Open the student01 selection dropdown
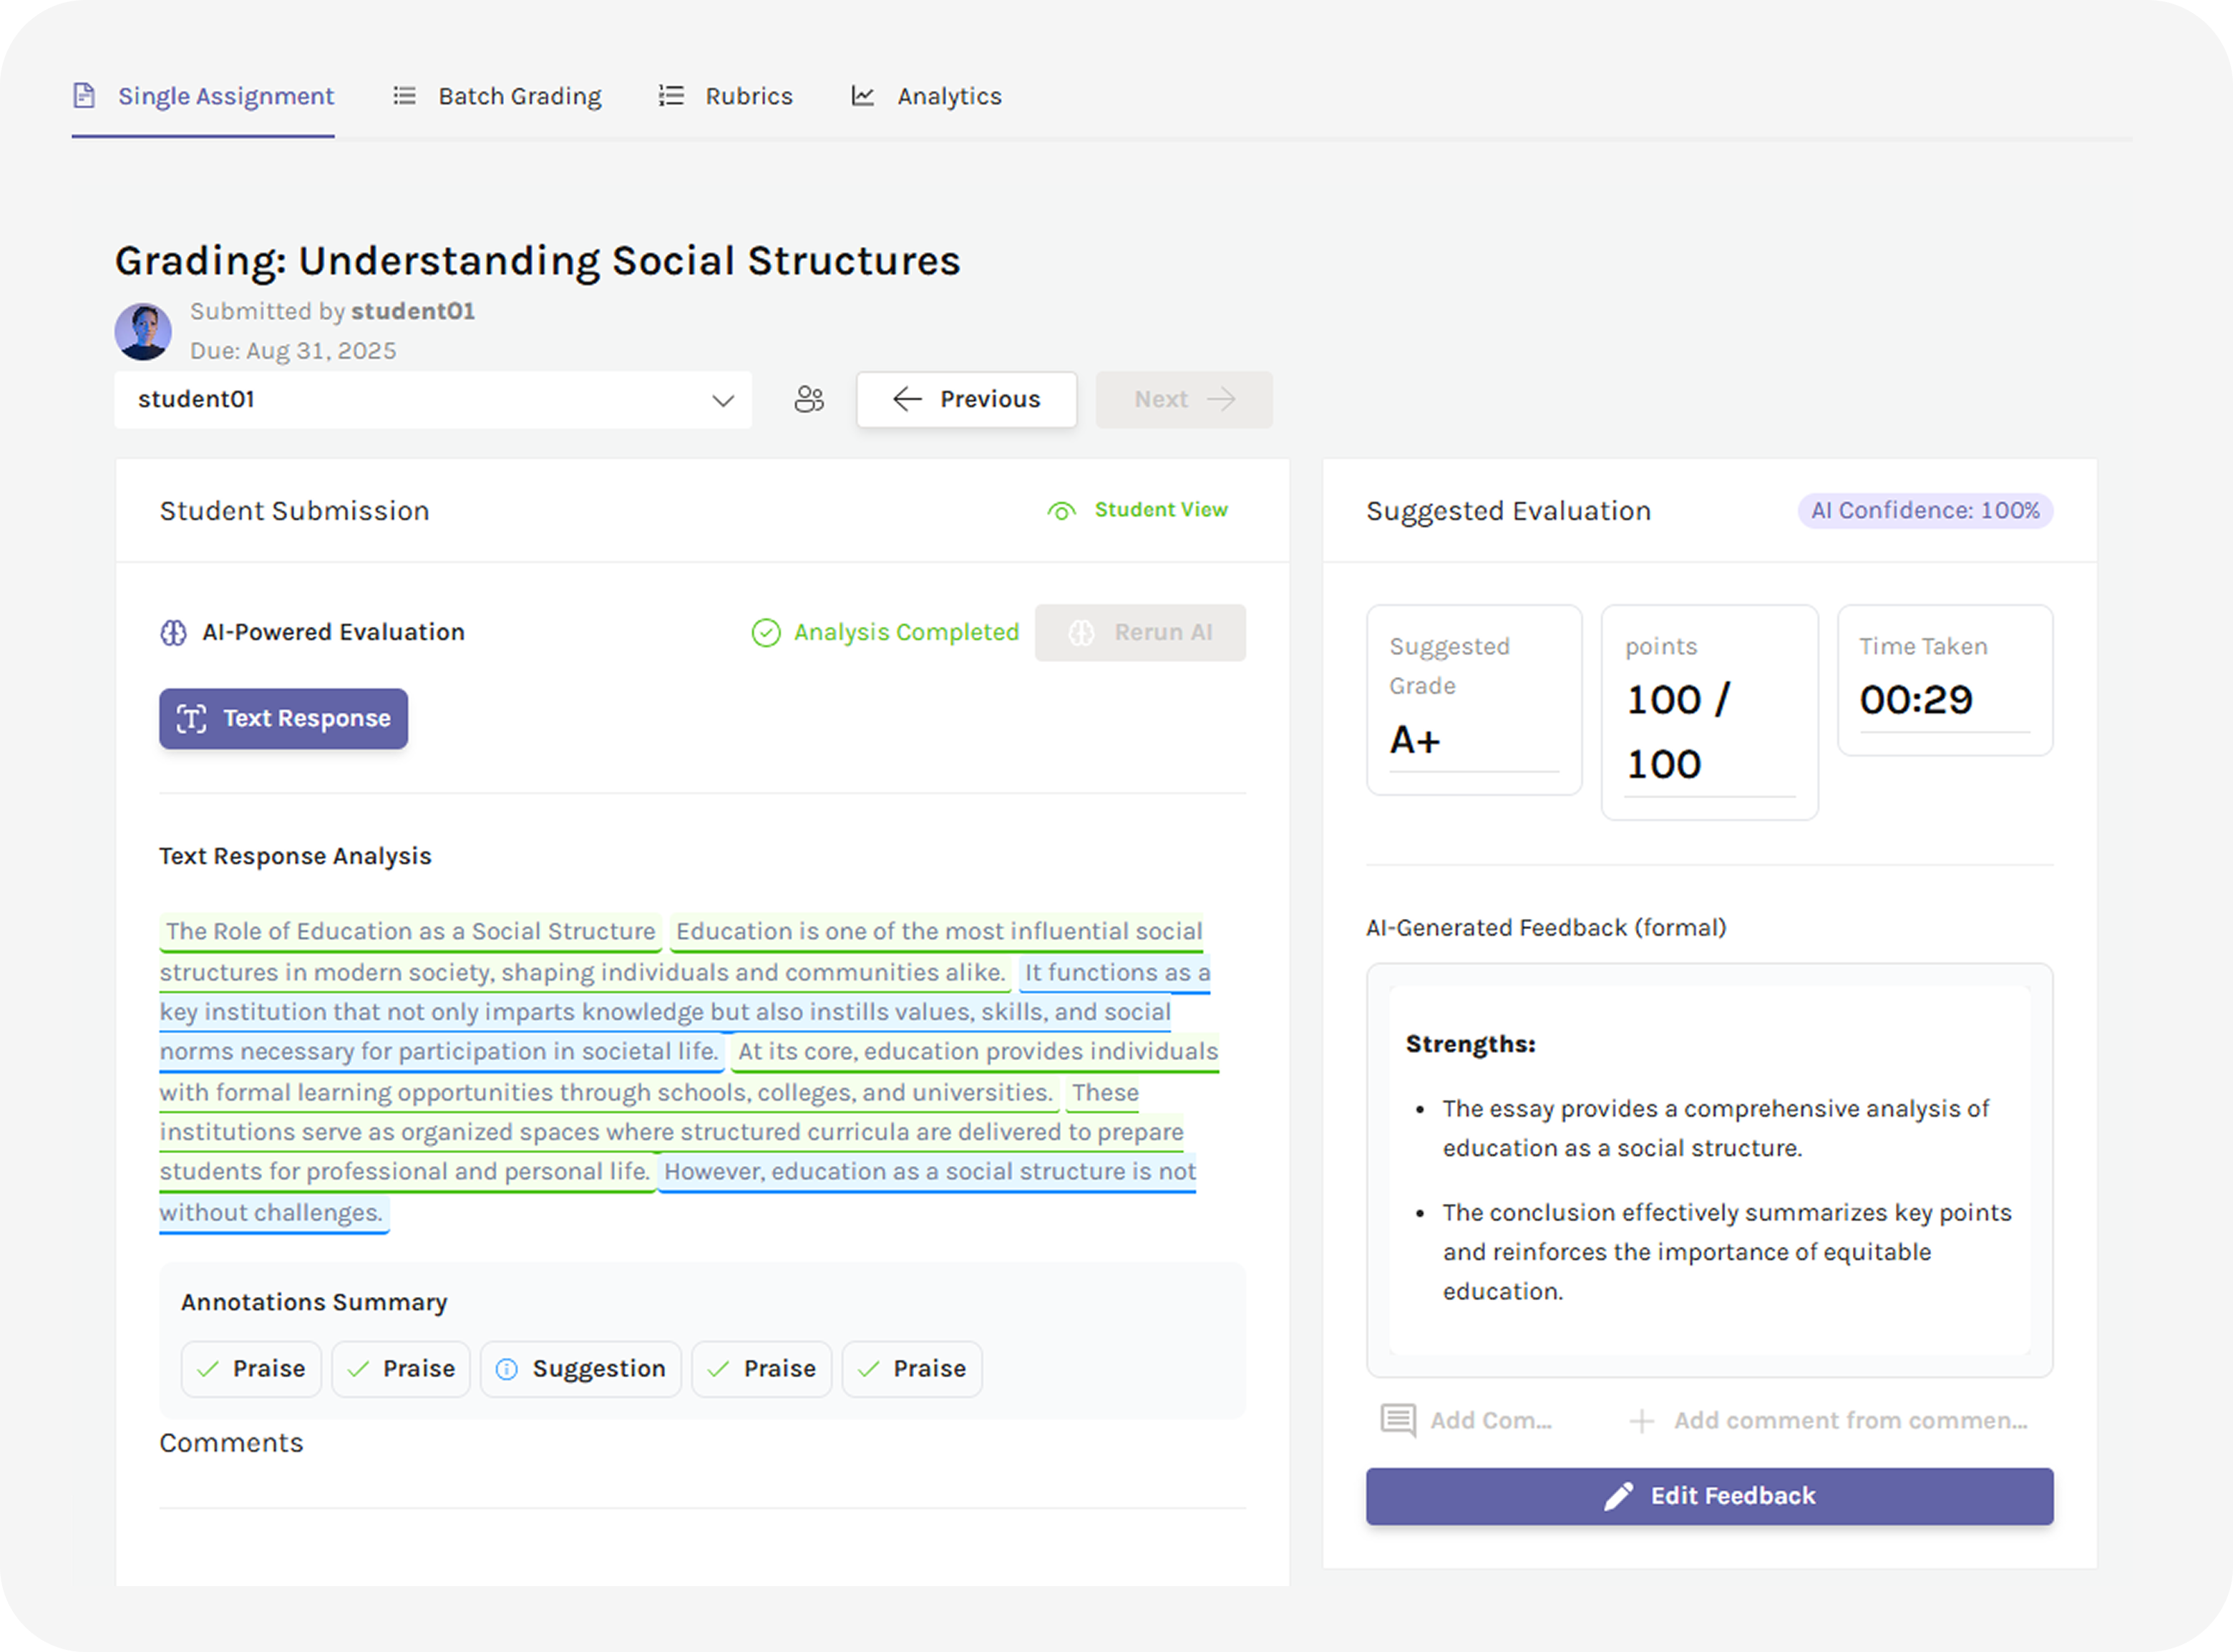The width and height of the screenshot is (2233, 1652). [432, 400]
